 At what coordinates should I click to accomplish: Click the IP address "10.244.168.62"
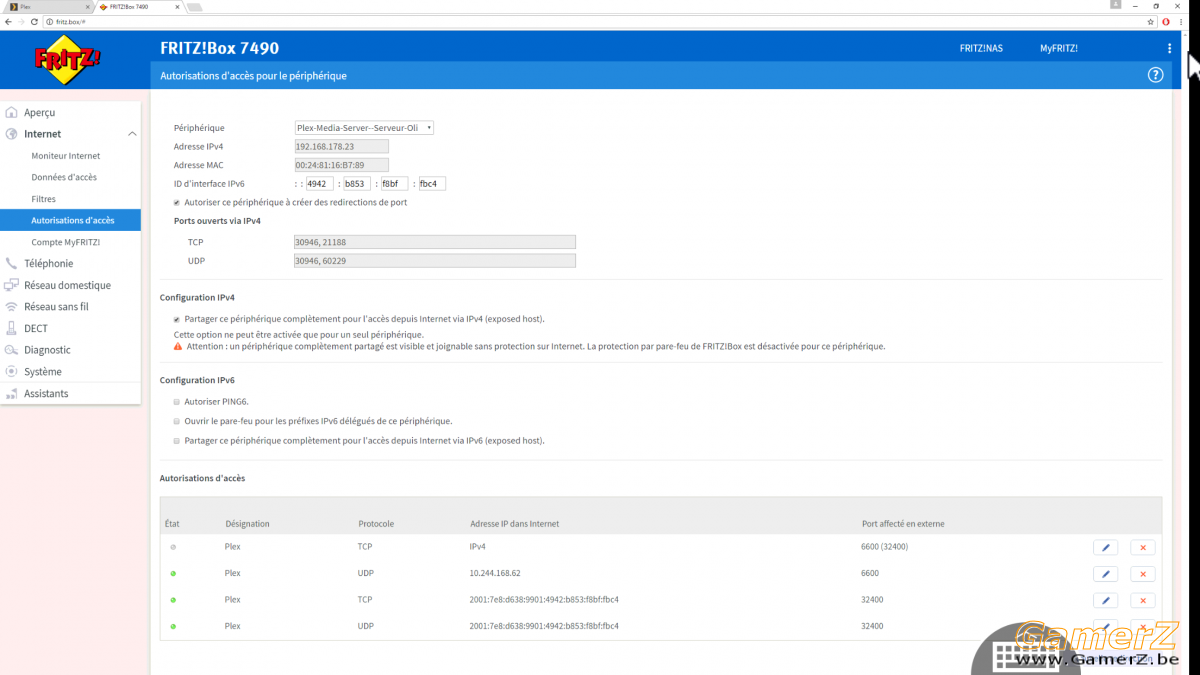coord(495,574)
